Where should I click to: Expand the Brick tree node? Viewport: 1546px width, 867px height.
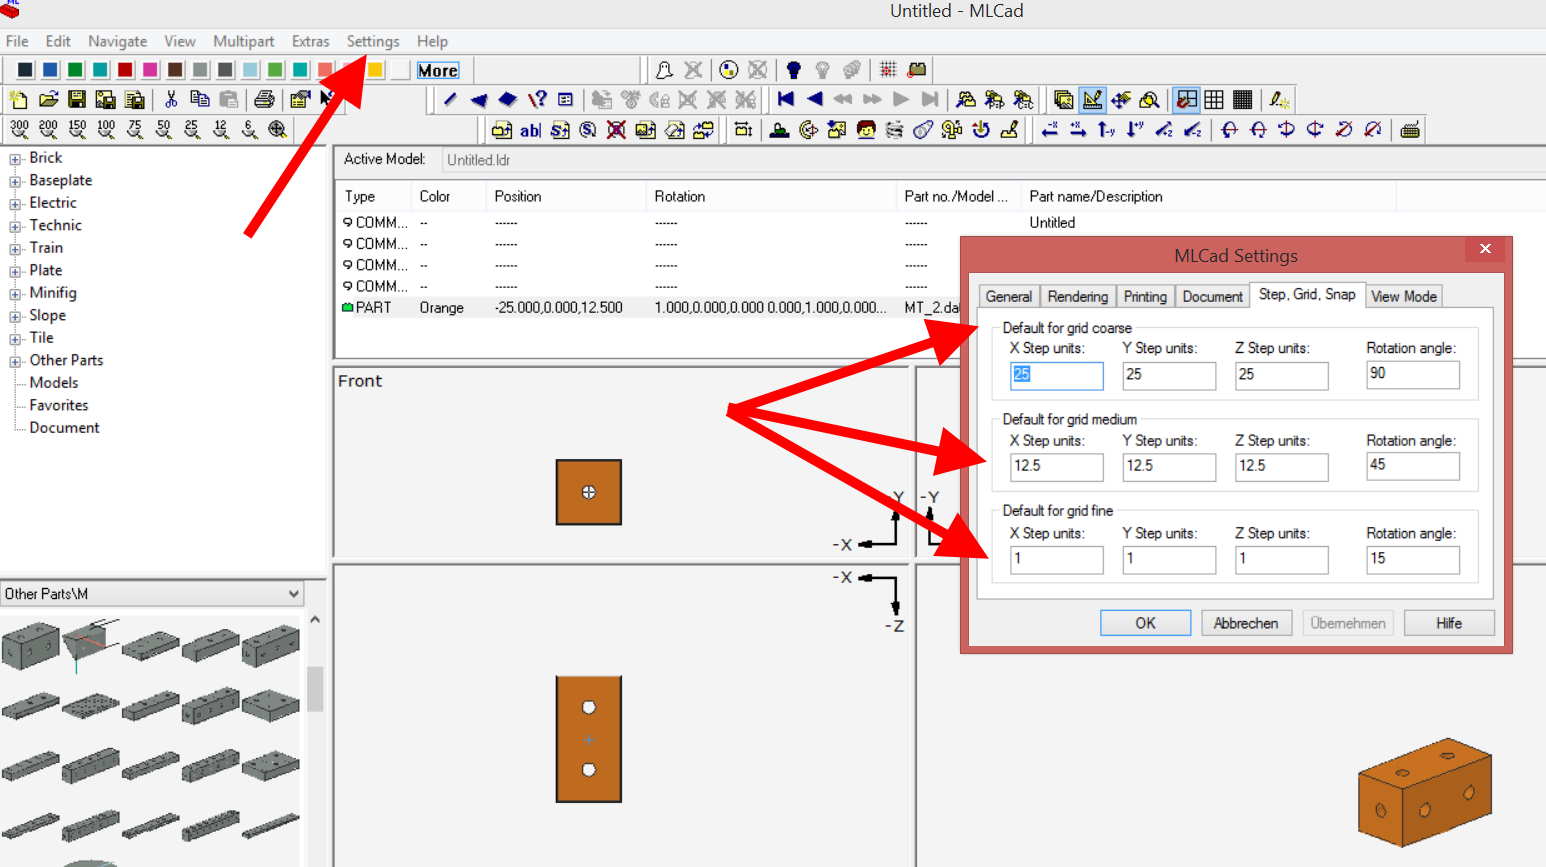(x=15, y=159)
